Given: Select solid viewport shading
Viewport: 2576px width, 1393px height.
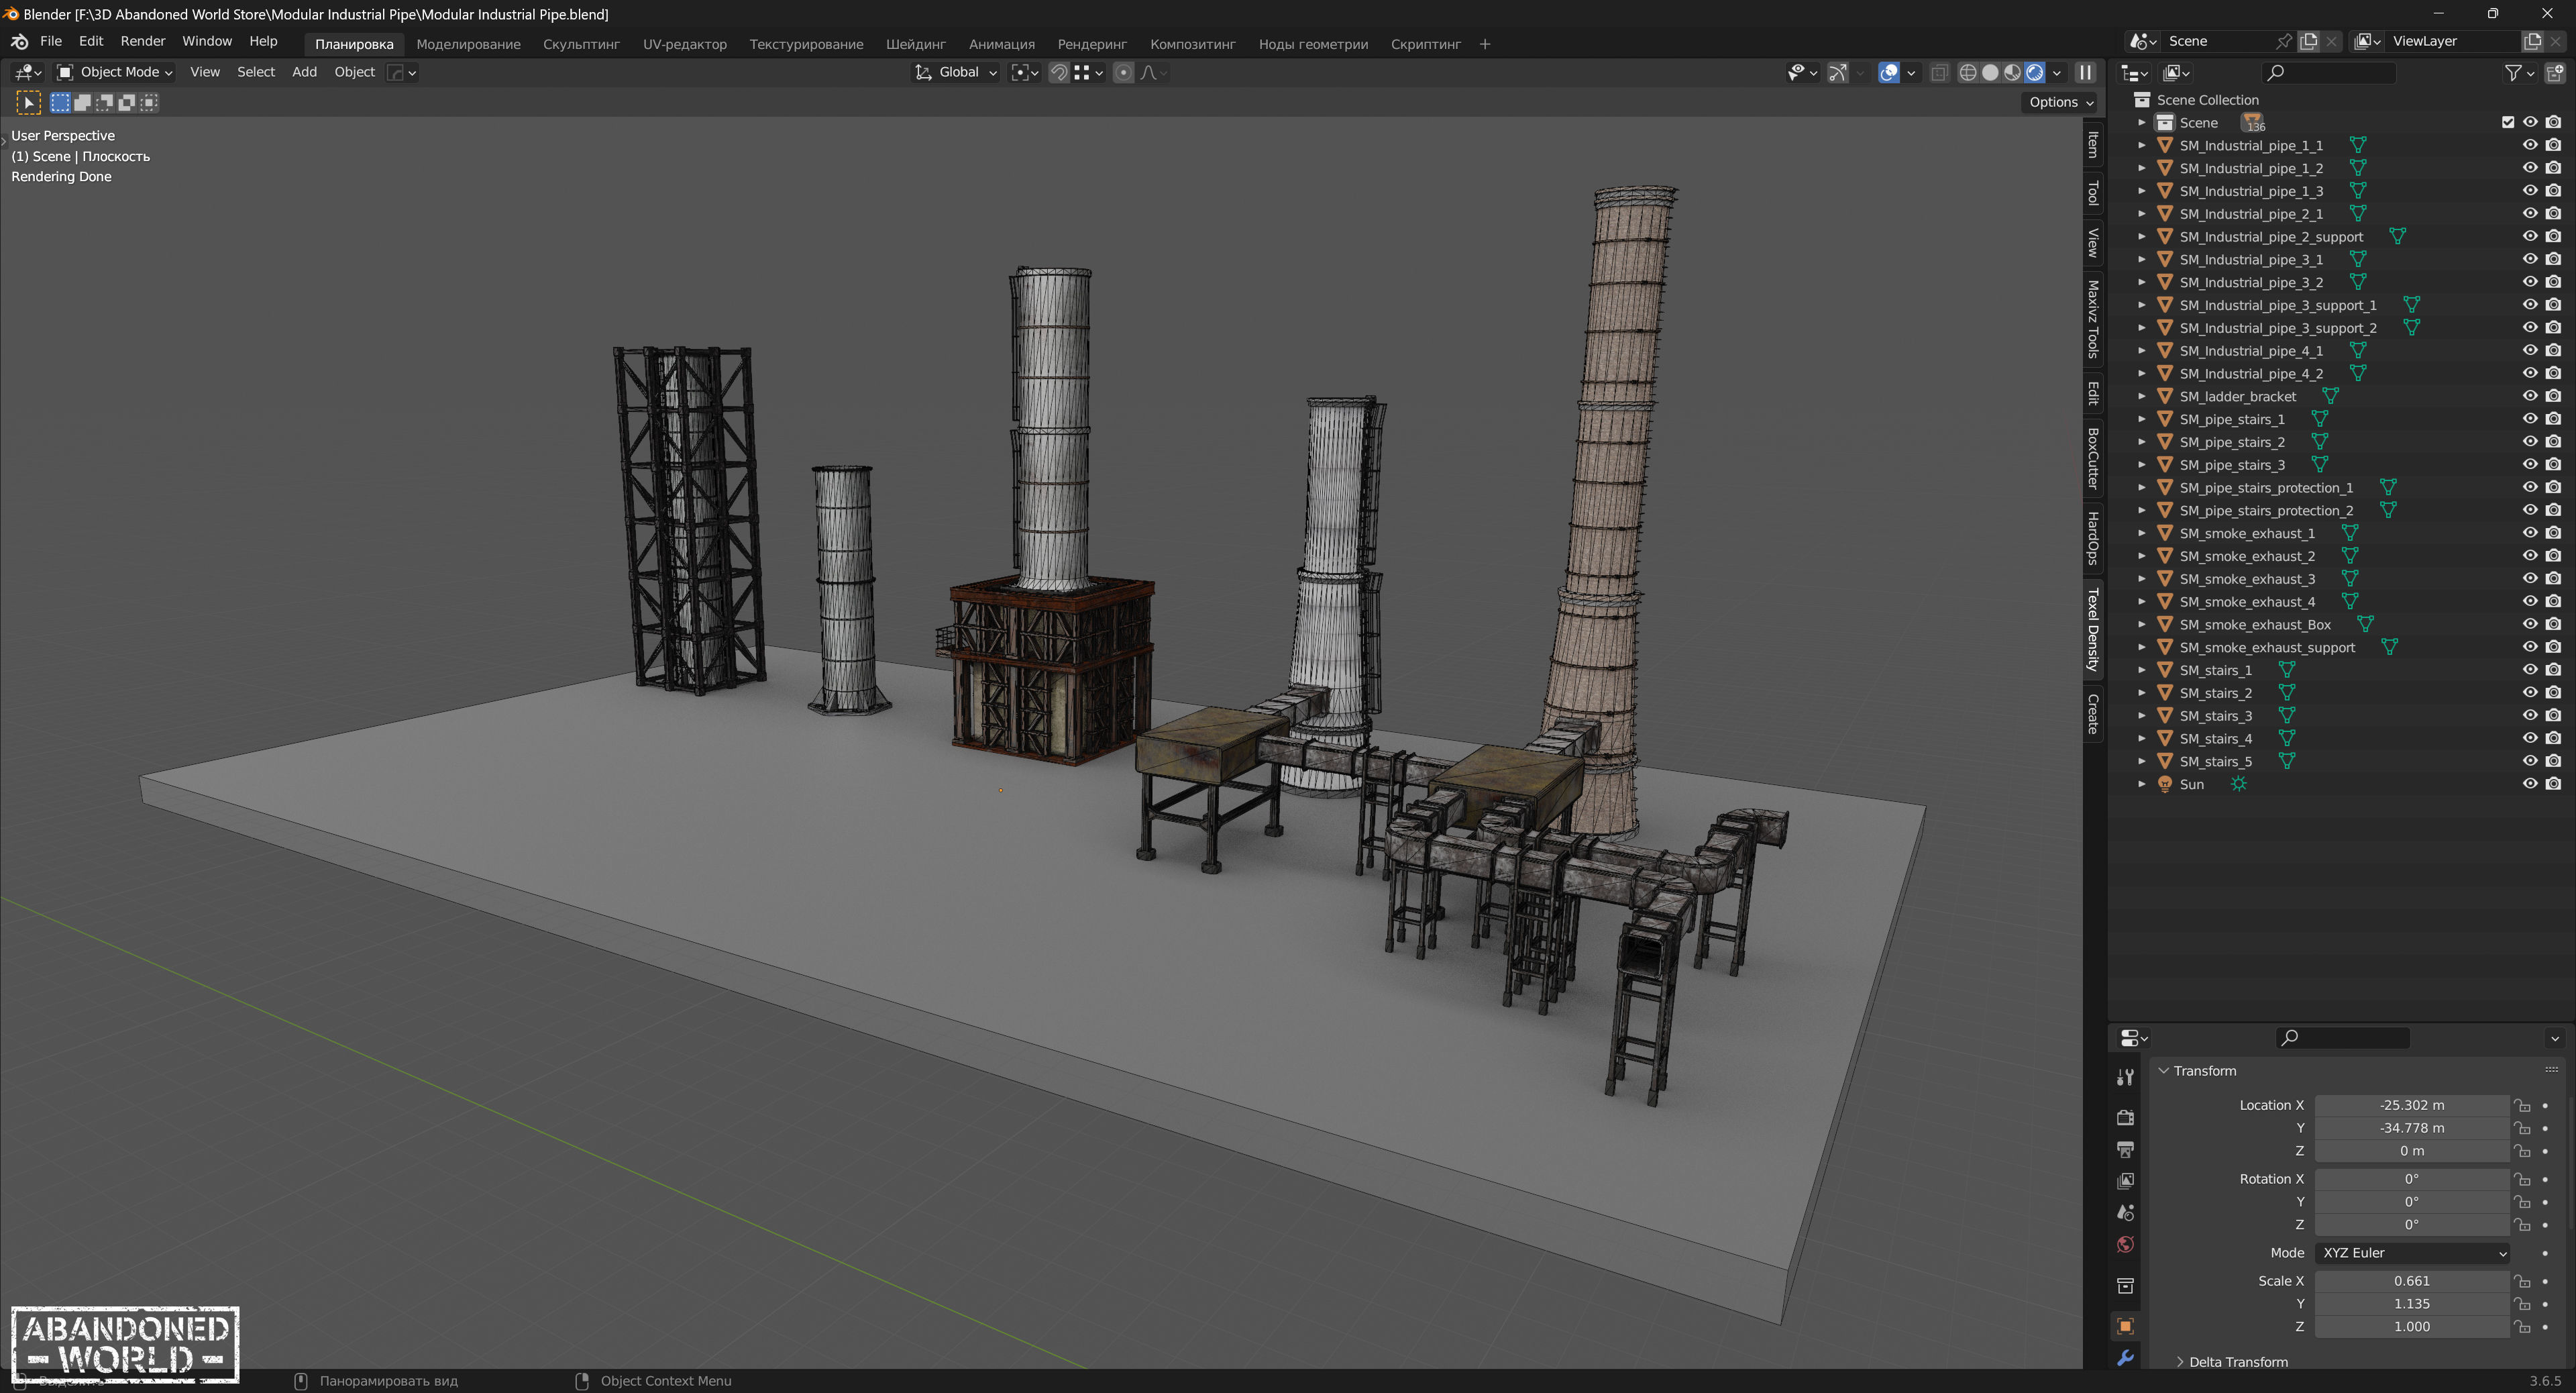Looking at the screenshot, I should click(x=1990, y=72).
